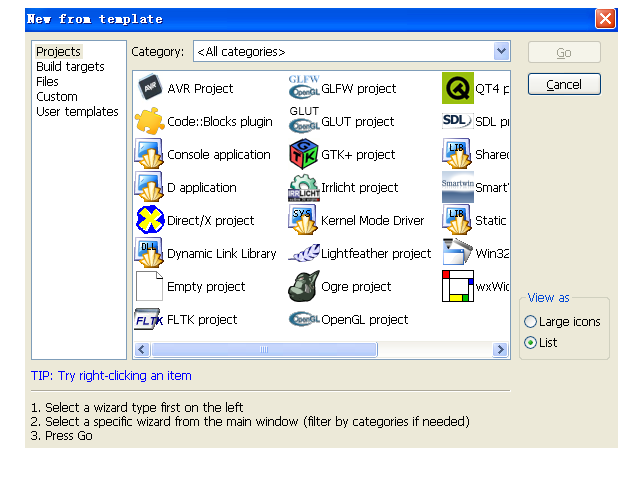This screenshot has height=480, width=640.
Task: Click the horizontal scrollbar thumb
Action: point(264,349)
